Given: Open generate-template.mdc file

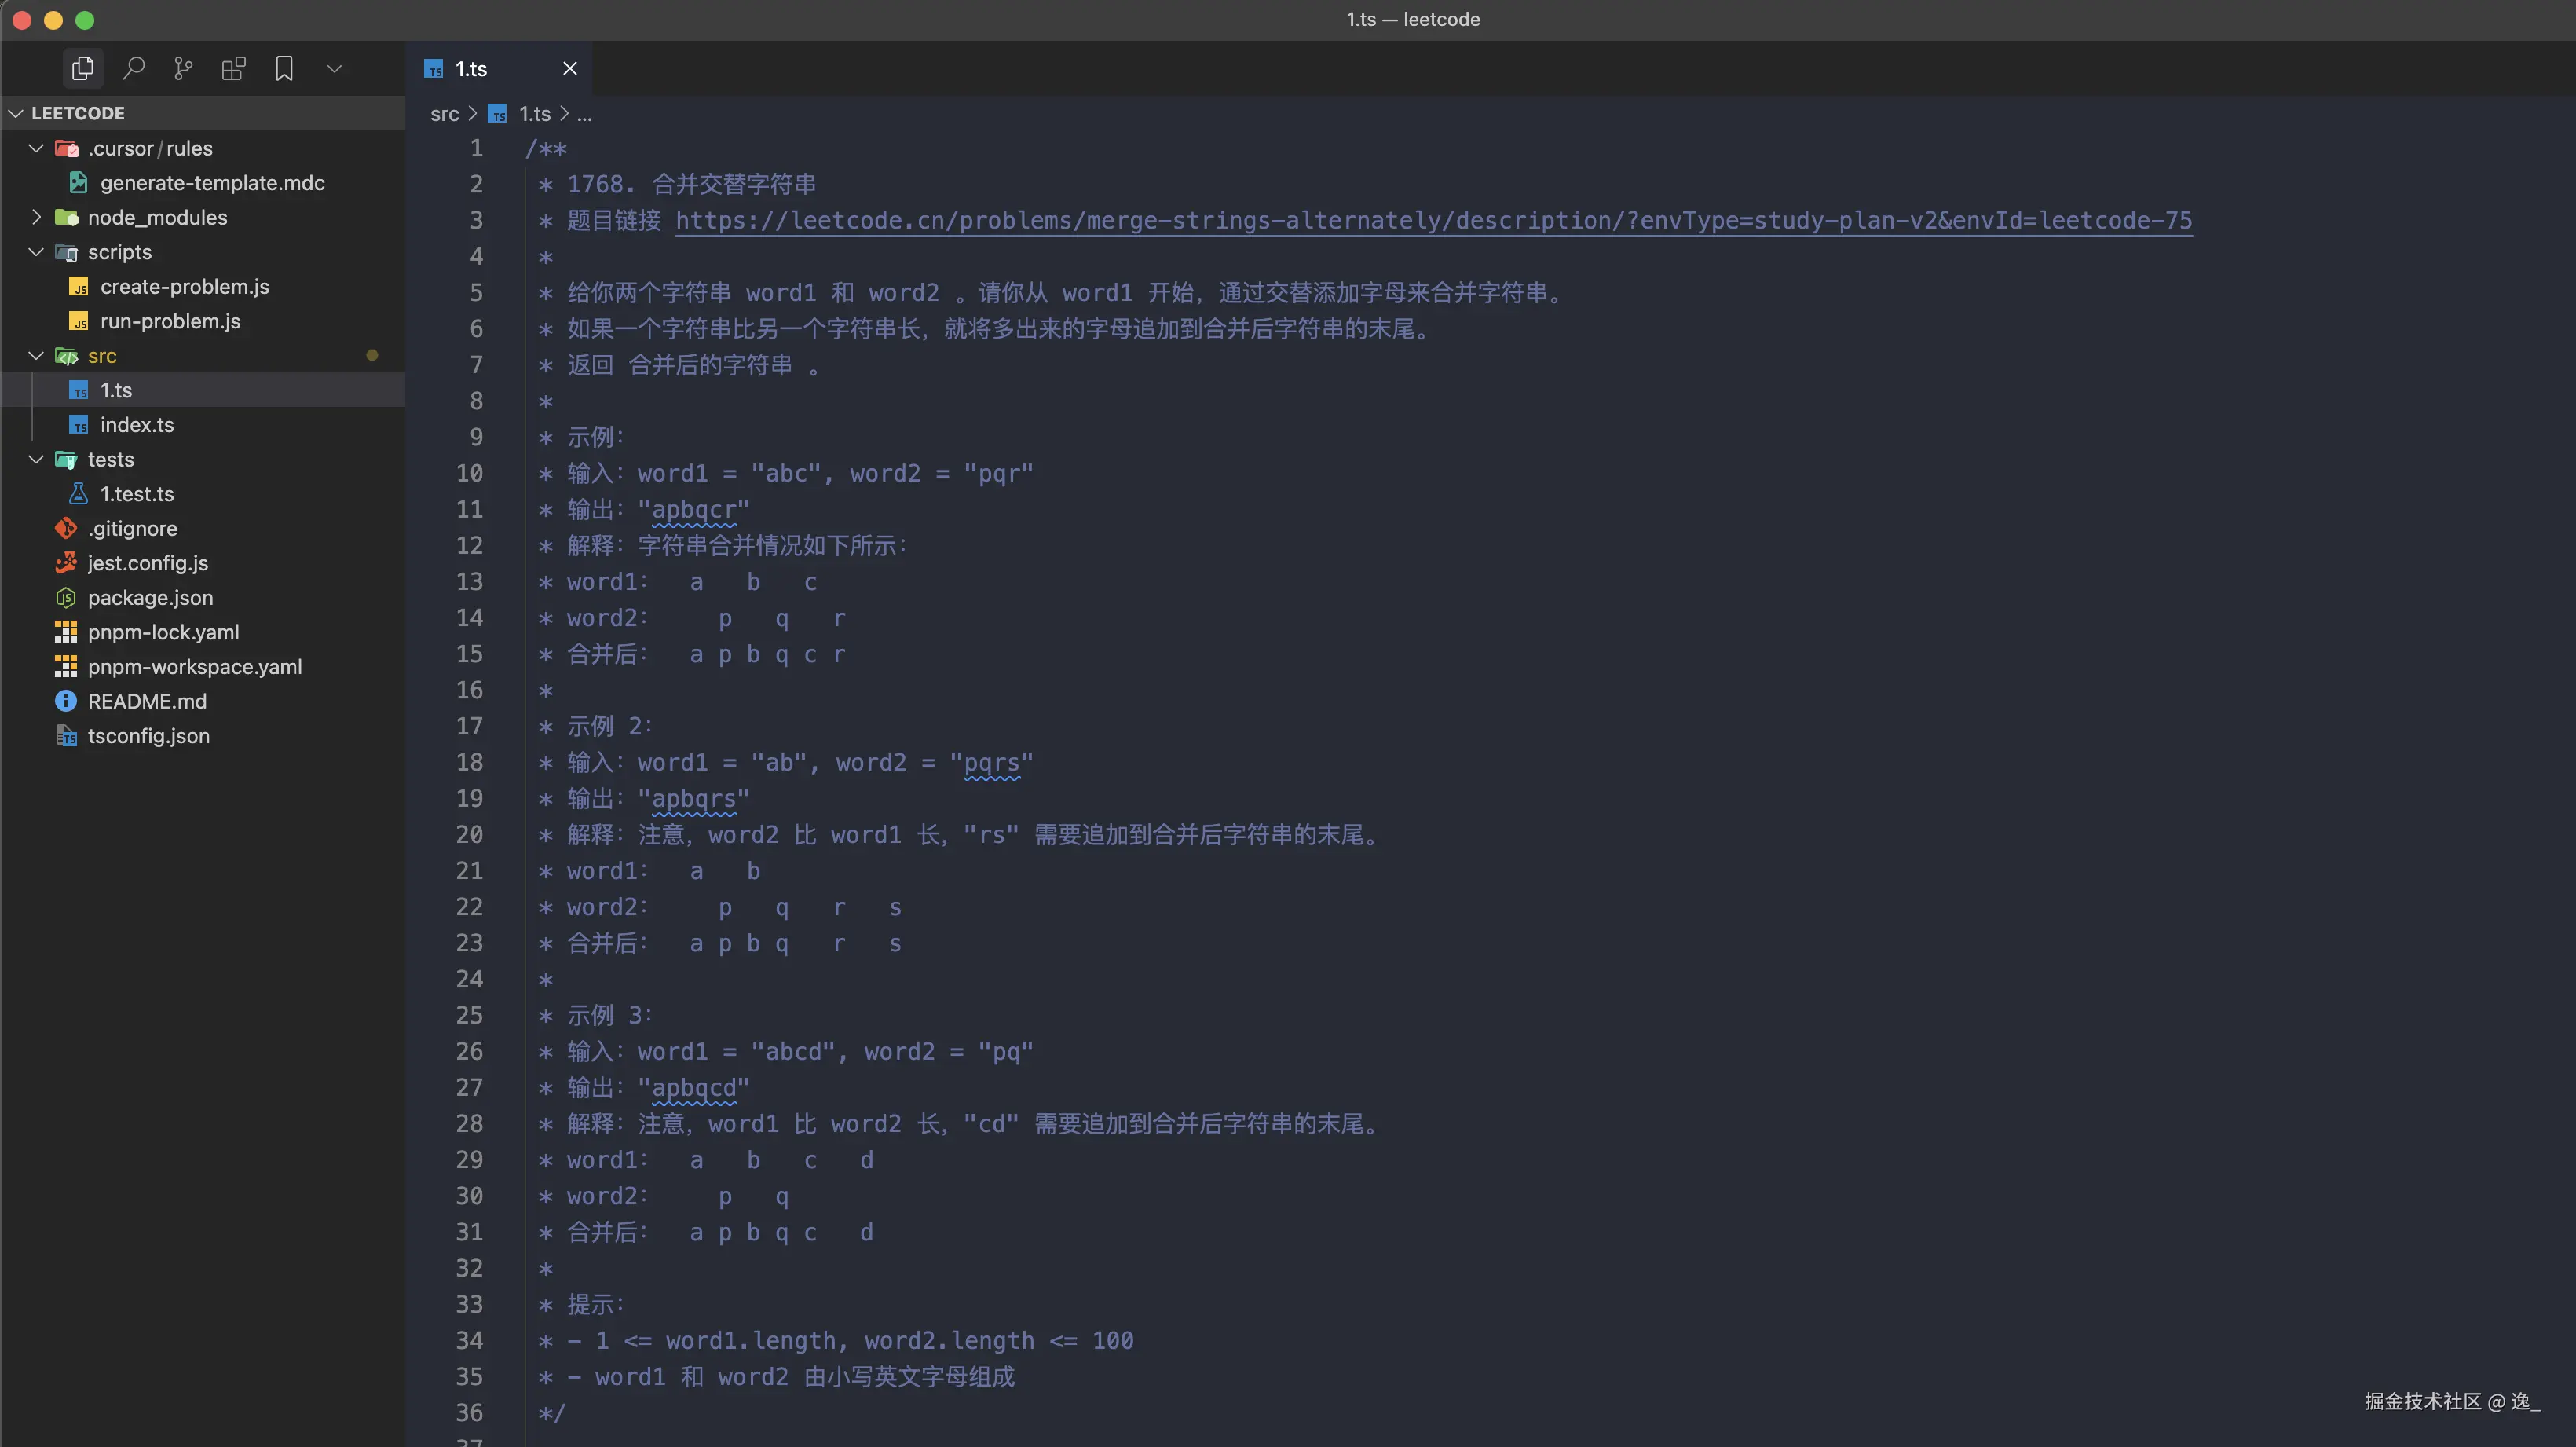Looking at the screenshot, I should pos(212,183).
